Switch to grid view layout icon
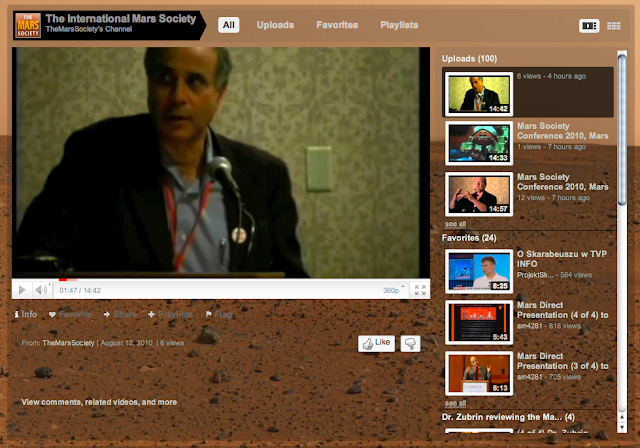This screenshot has height=448, width=640. (x=613, y=26)
